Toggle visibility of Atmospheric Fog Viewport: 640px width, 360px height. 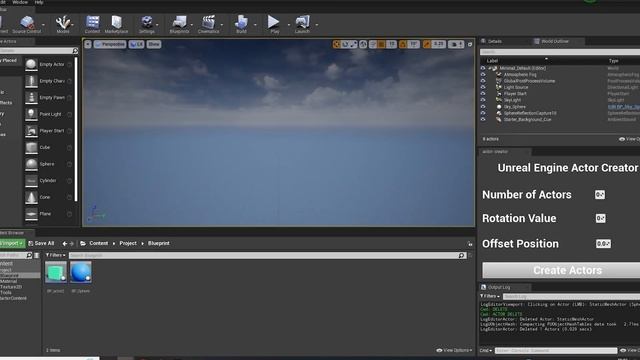(483, 75)
